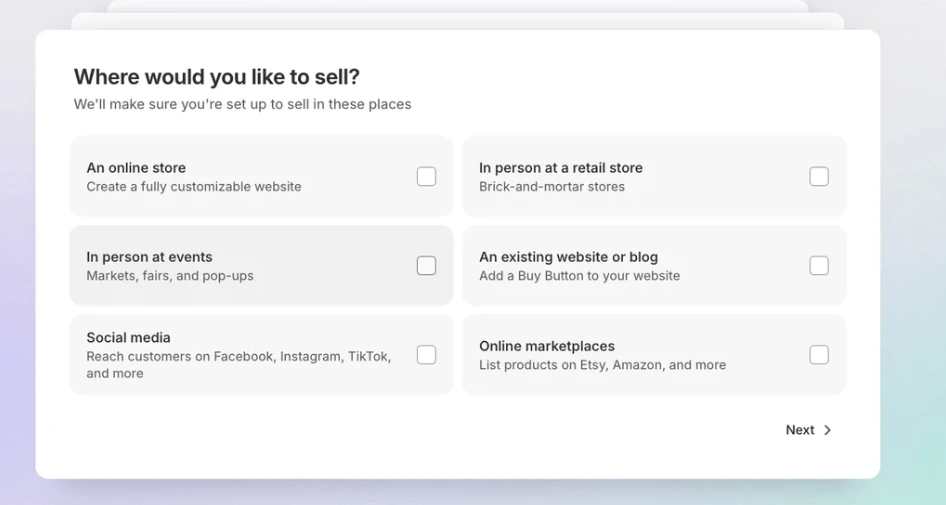Click 'An existing website or blog' title
The image size is (946, 505).
click(x=568, y=257)
